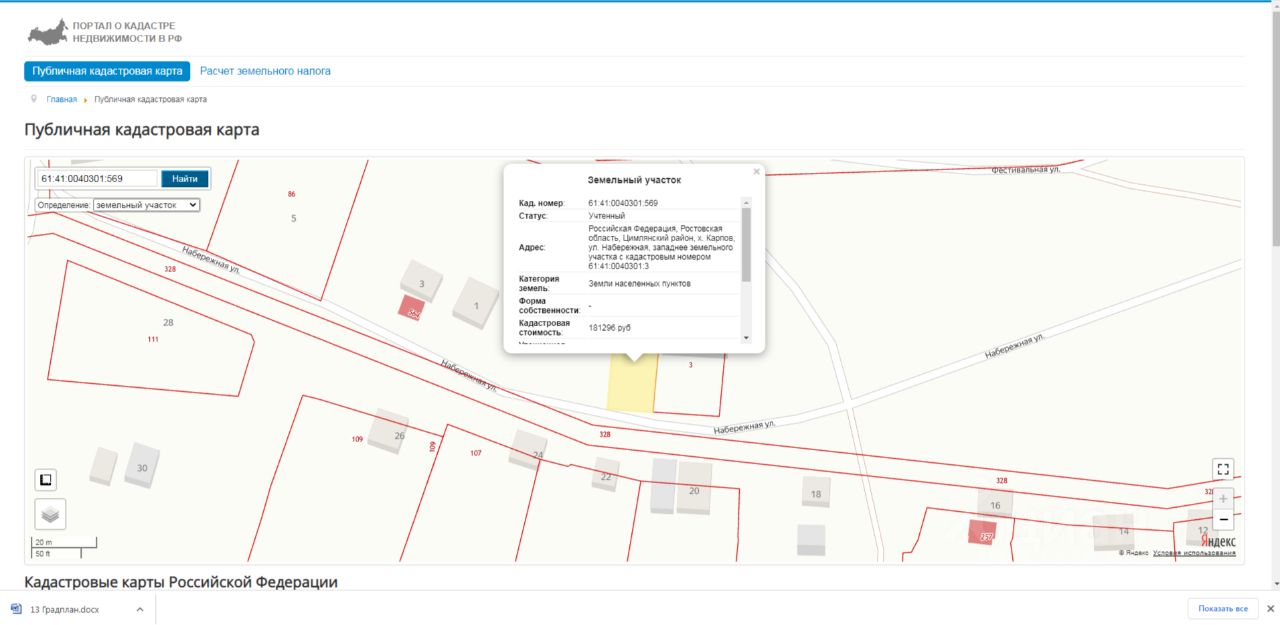Click the Учтенный status value
1280x625 pixels.
tap(607, 216)
